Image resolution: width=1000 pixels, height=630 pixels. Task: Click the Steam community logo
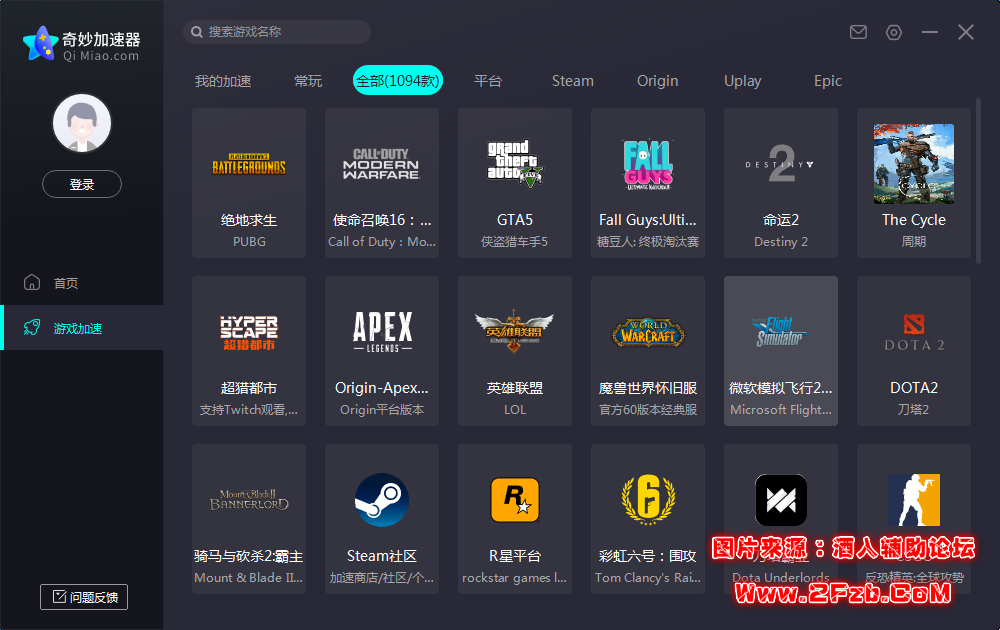(x=381, y=500)
